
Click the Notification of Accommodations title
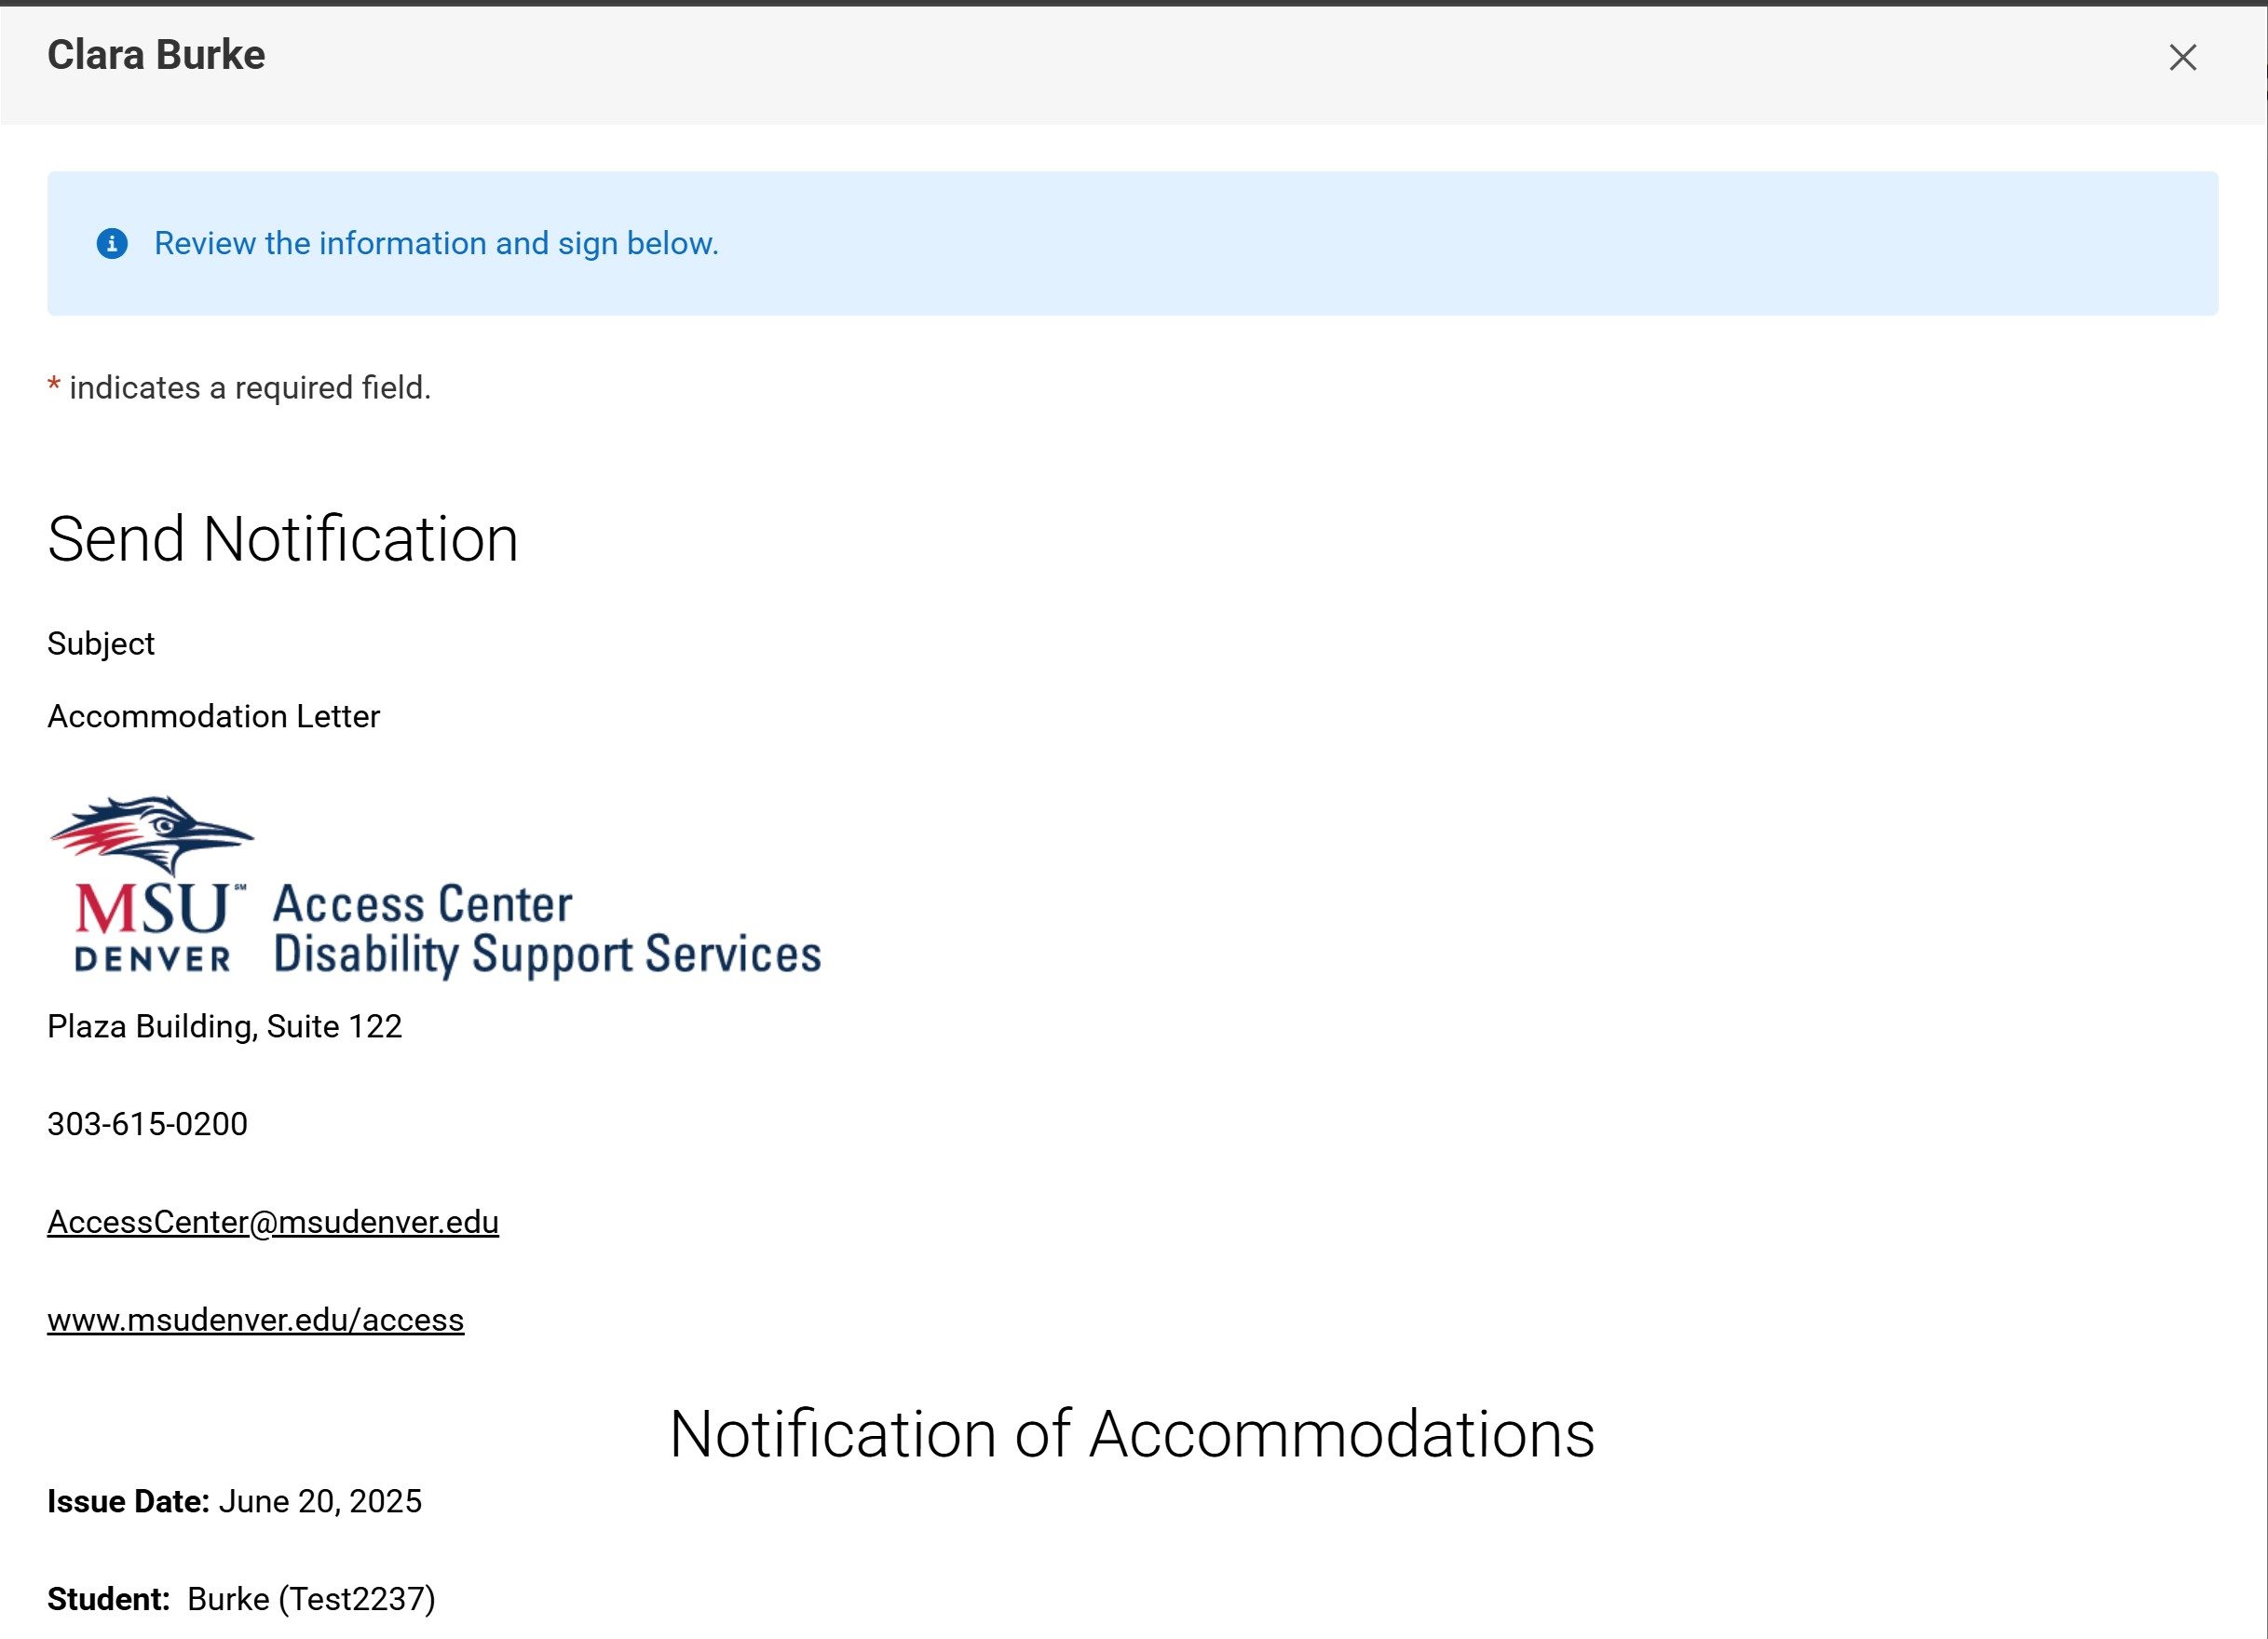tap(1131, 1434)
